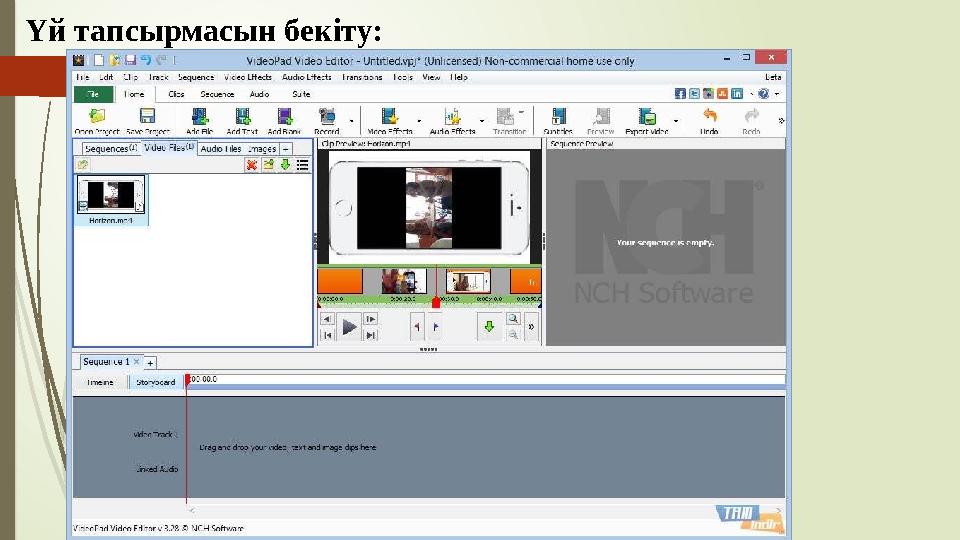This screenshot has height=540, width=960.
Task: Click the Facebook share icon
Action: 680,94
